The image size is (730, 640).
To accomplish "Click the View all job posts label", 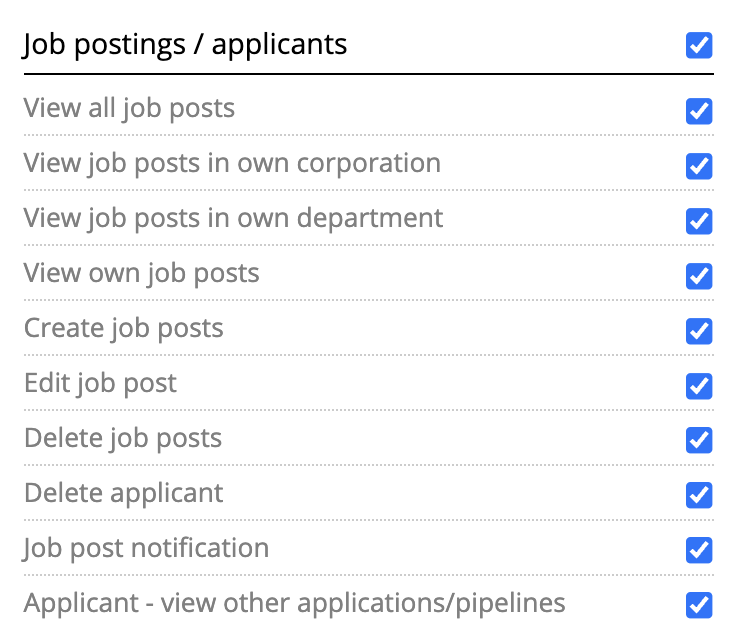I will pos(129,108).
